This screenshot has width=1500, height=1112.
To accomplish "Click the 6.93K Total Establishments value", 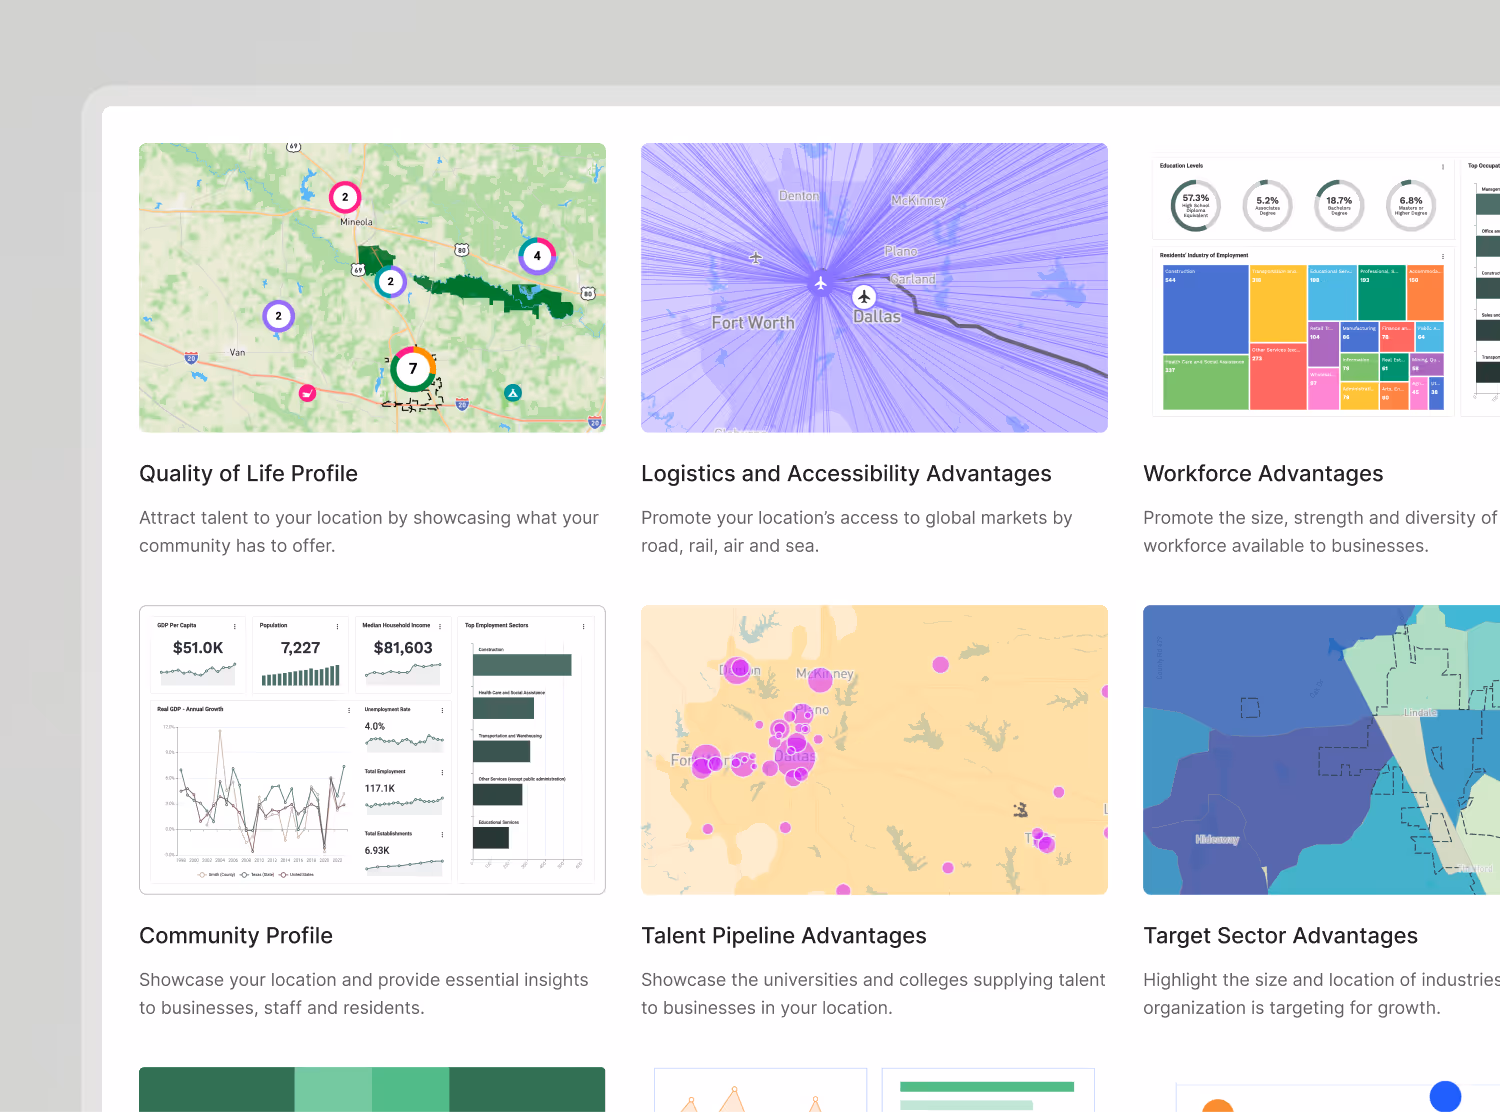I will 377,851.
